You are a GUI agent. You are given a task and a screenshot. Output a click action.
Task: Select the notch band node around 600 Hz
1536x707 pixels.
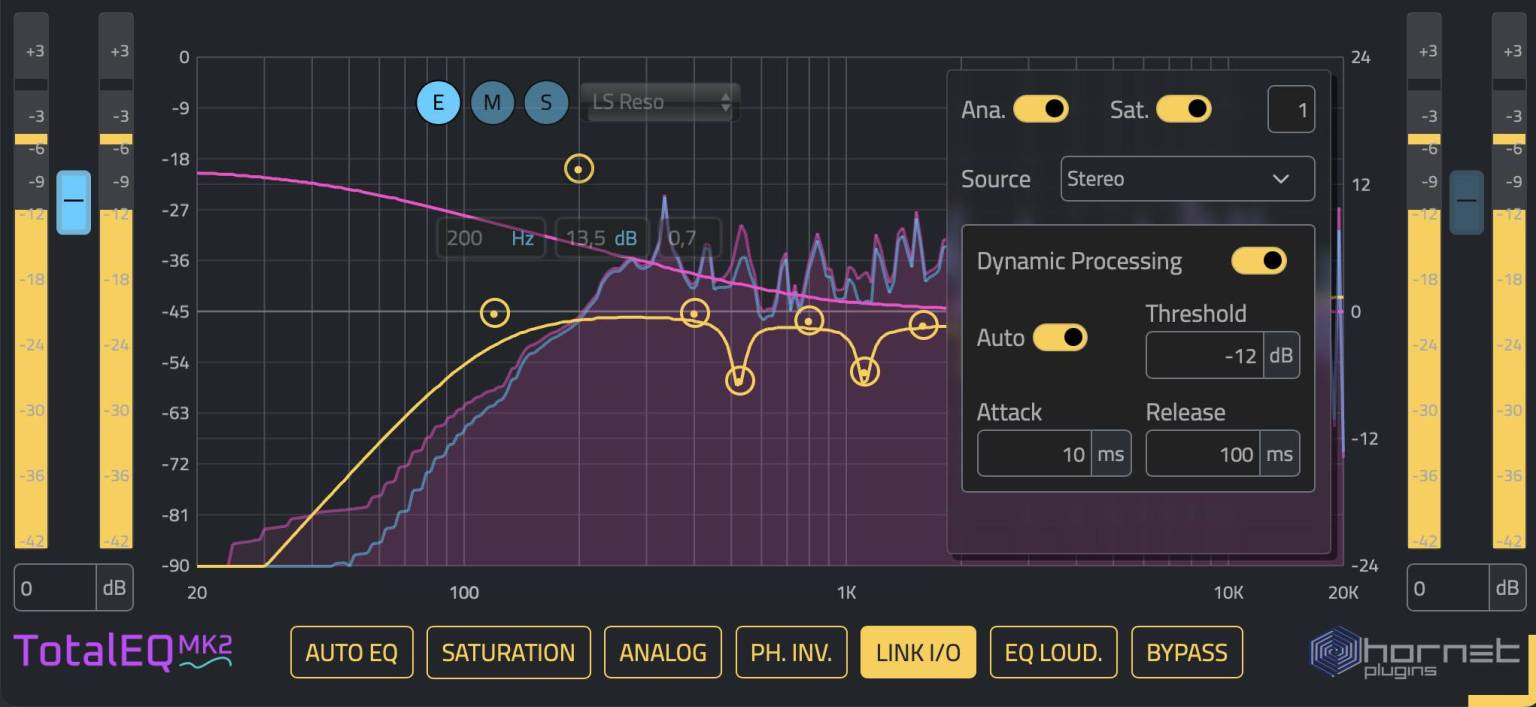point(740,379)
